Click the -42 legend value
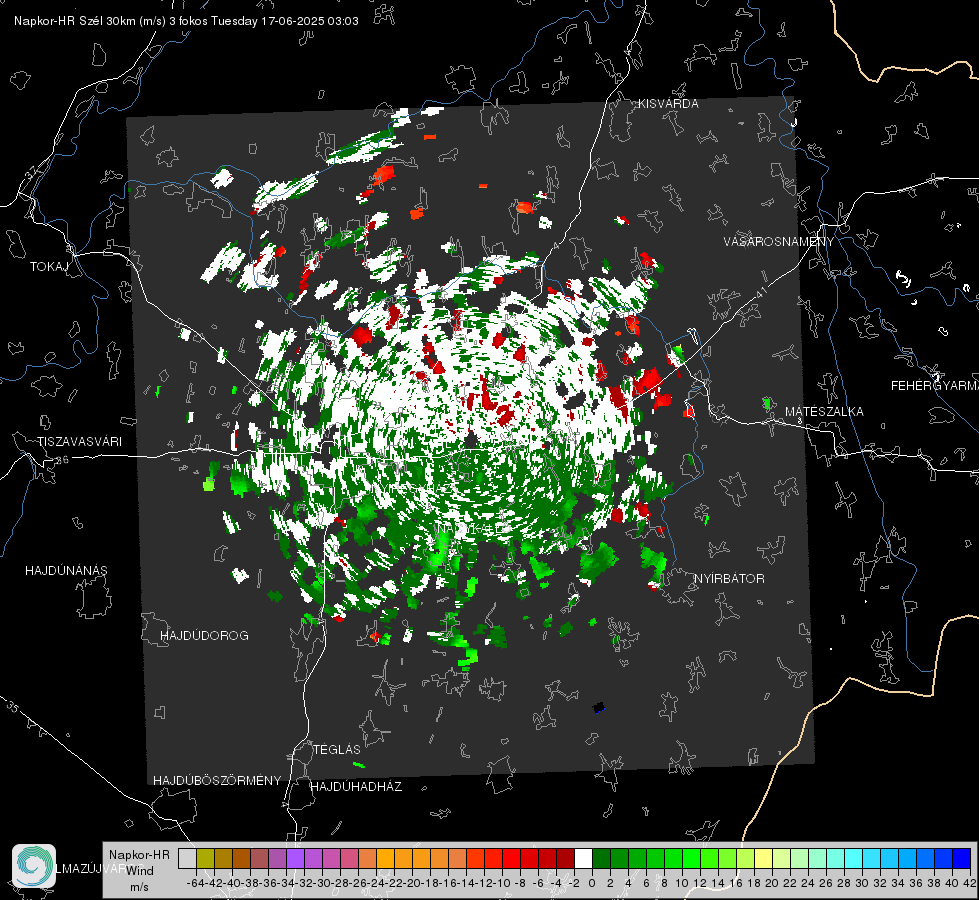Viewport: 979px width, 900px height. click(x=214, y=883)
